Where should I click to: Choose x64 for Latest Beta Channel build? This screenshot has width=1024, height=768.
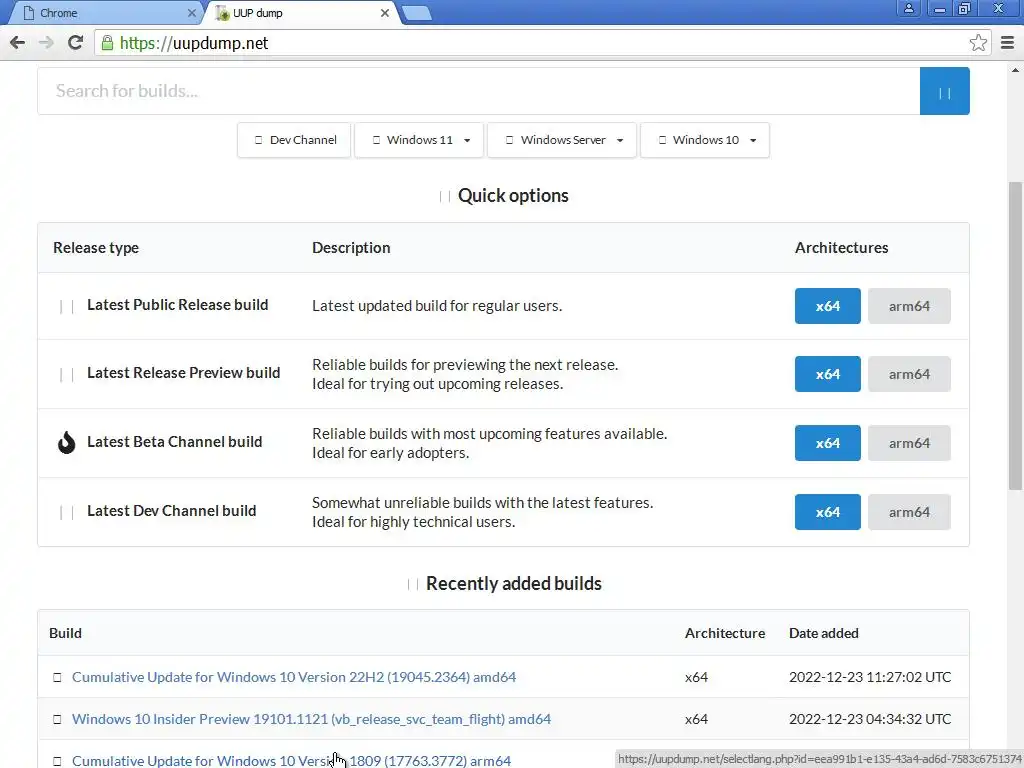pos(827,443)
